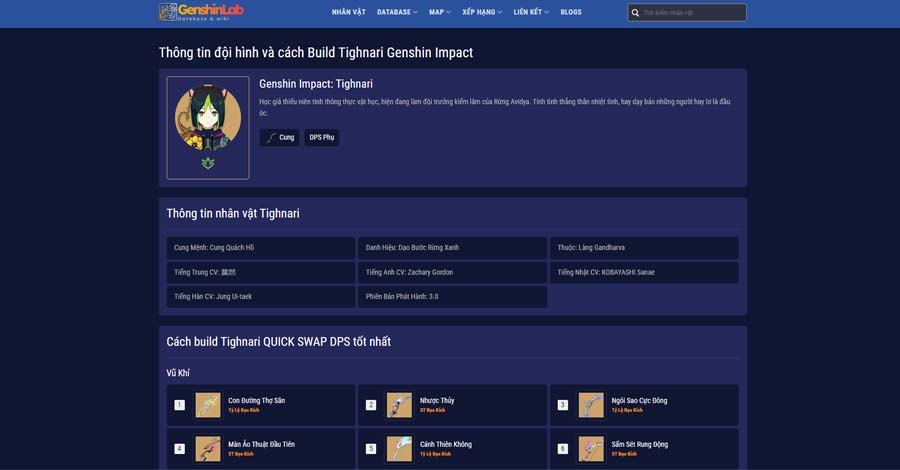Click the Phiên Bản Phát Hành: 3.0 cell
900x470 pixels.
click(x=452, y=297)
